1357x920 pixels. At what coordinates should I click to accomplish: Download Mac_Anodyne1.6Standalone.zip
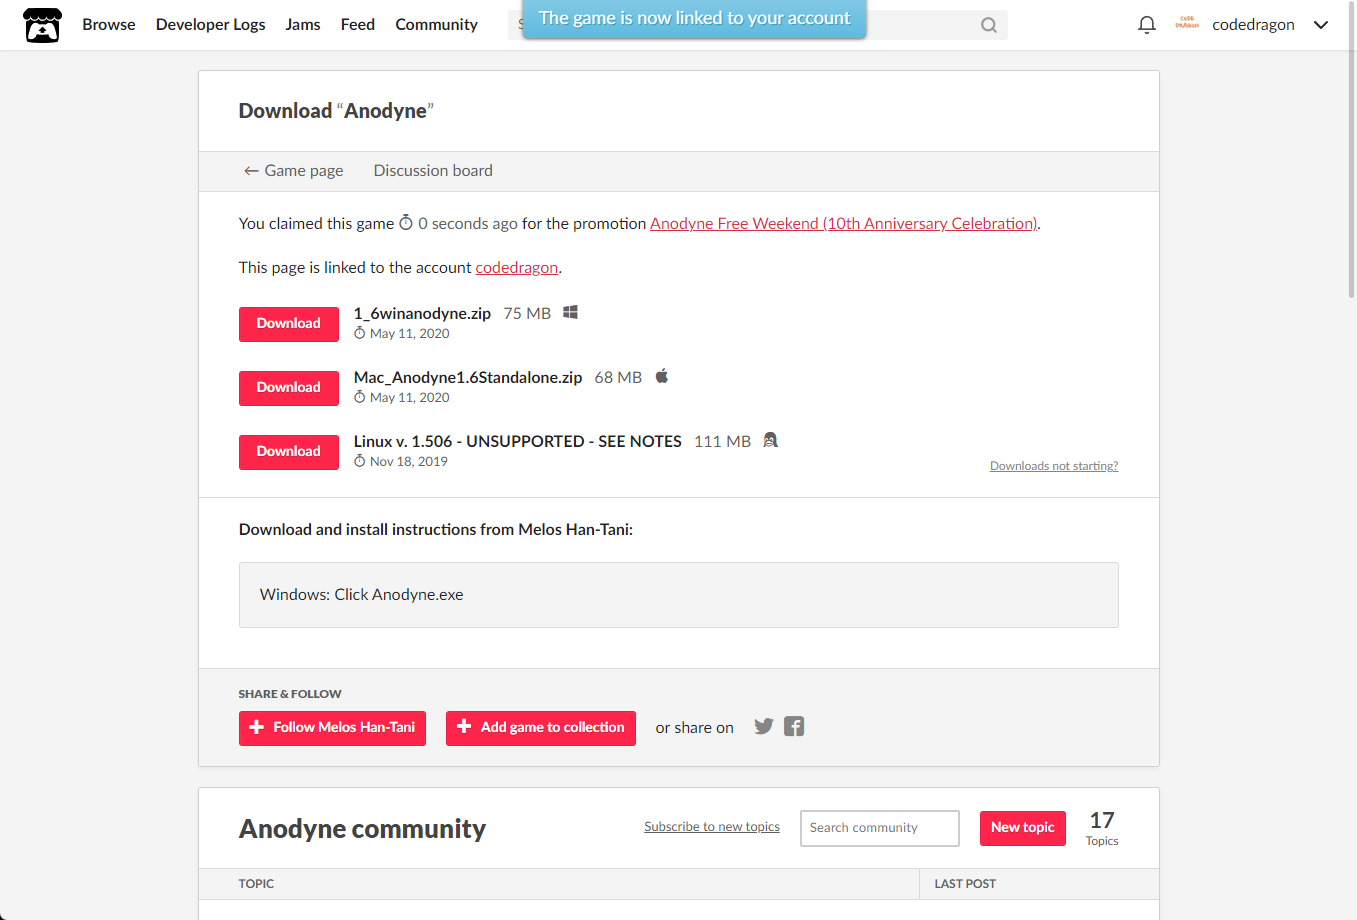coord(289,388)
